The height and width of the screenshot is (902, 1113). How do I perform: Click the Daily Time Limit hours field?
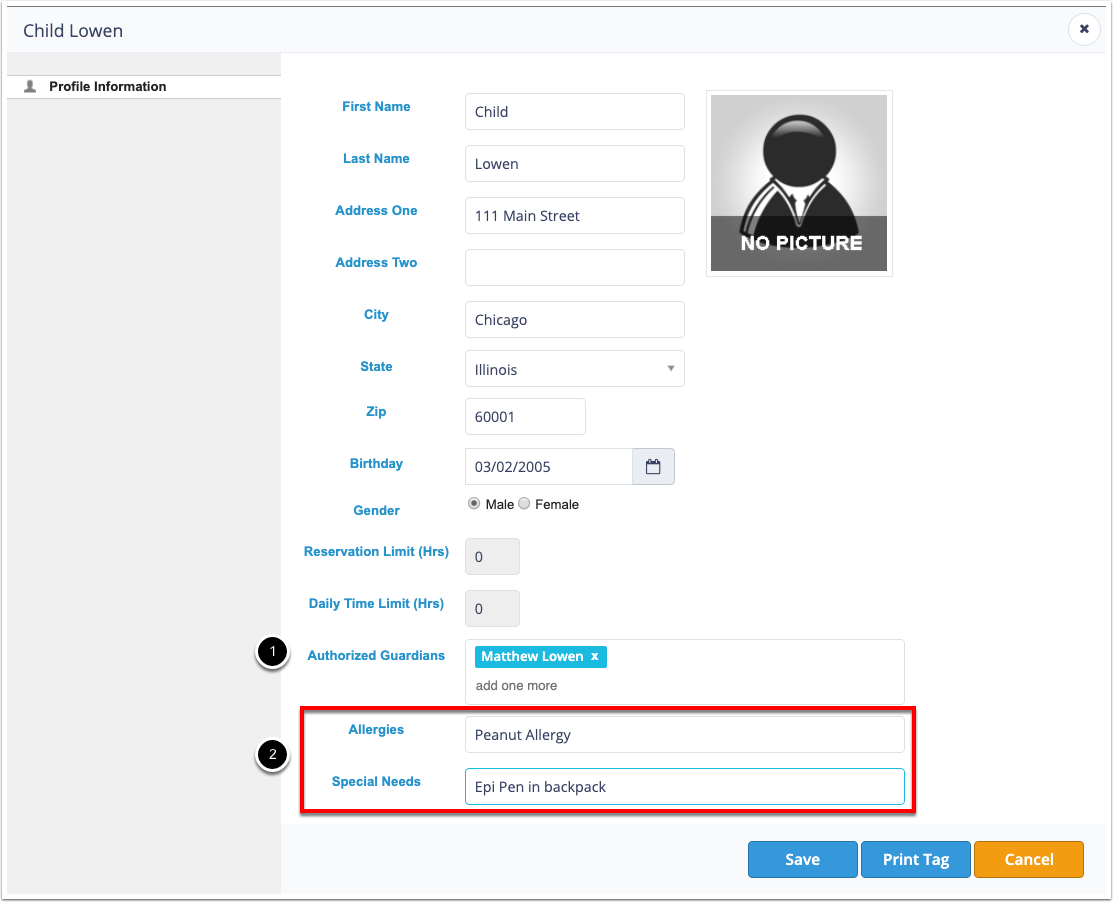pyautogui.click(x=493, y=608)
